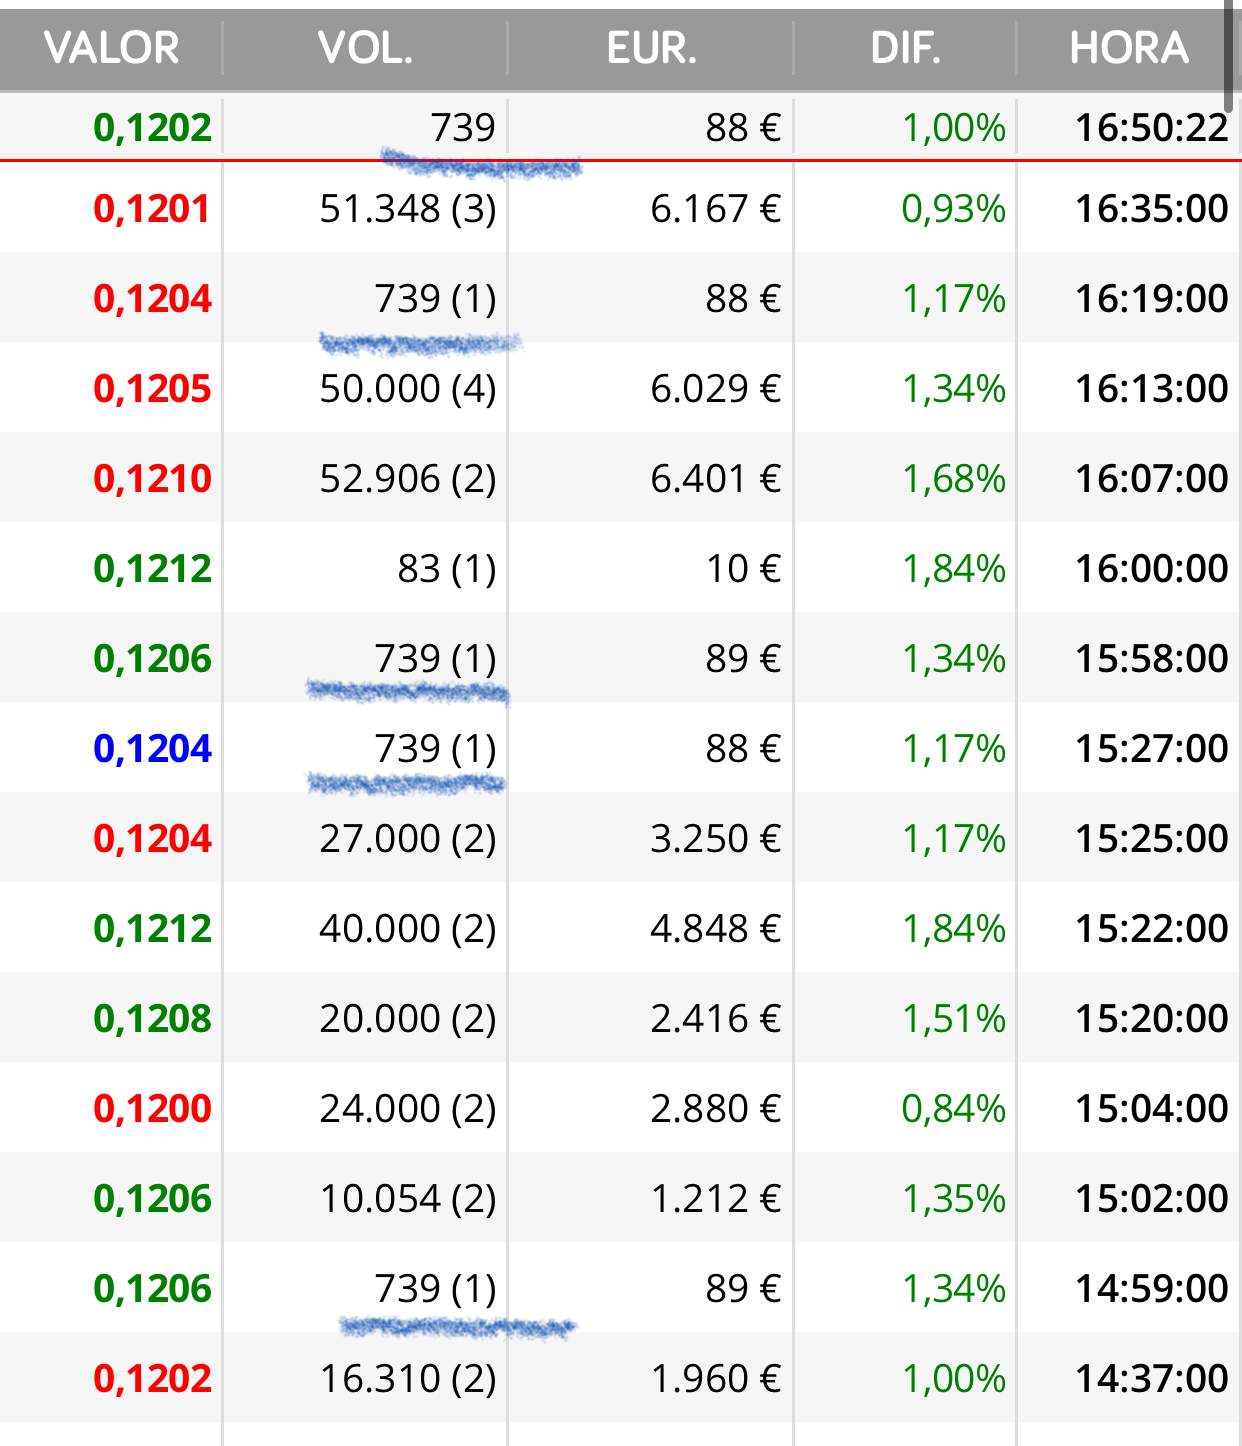
Task: Select time 16:50:22
Action: pyautogui.click(x=1152, y=128)
